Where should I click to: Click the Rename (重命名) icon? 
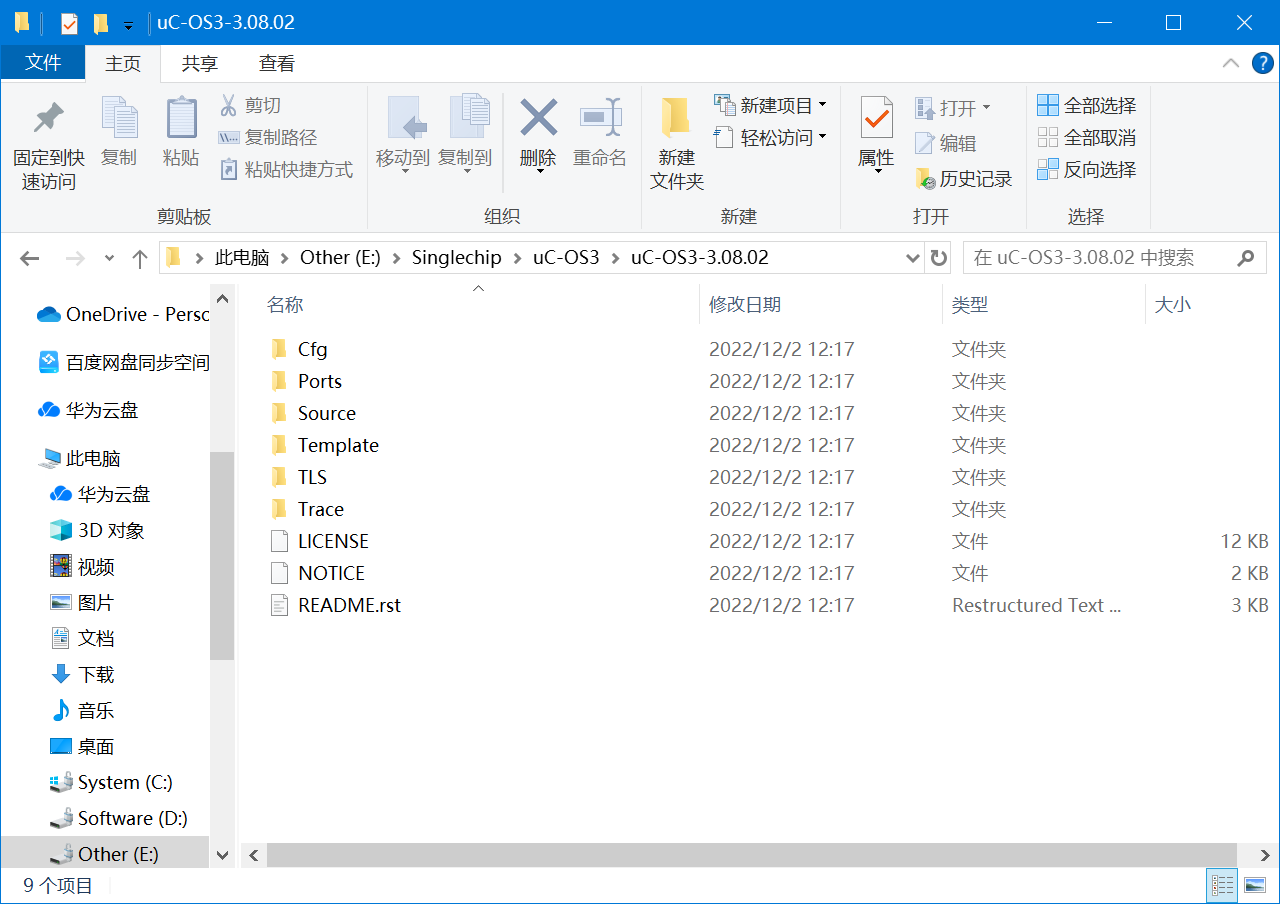(600, 118)
